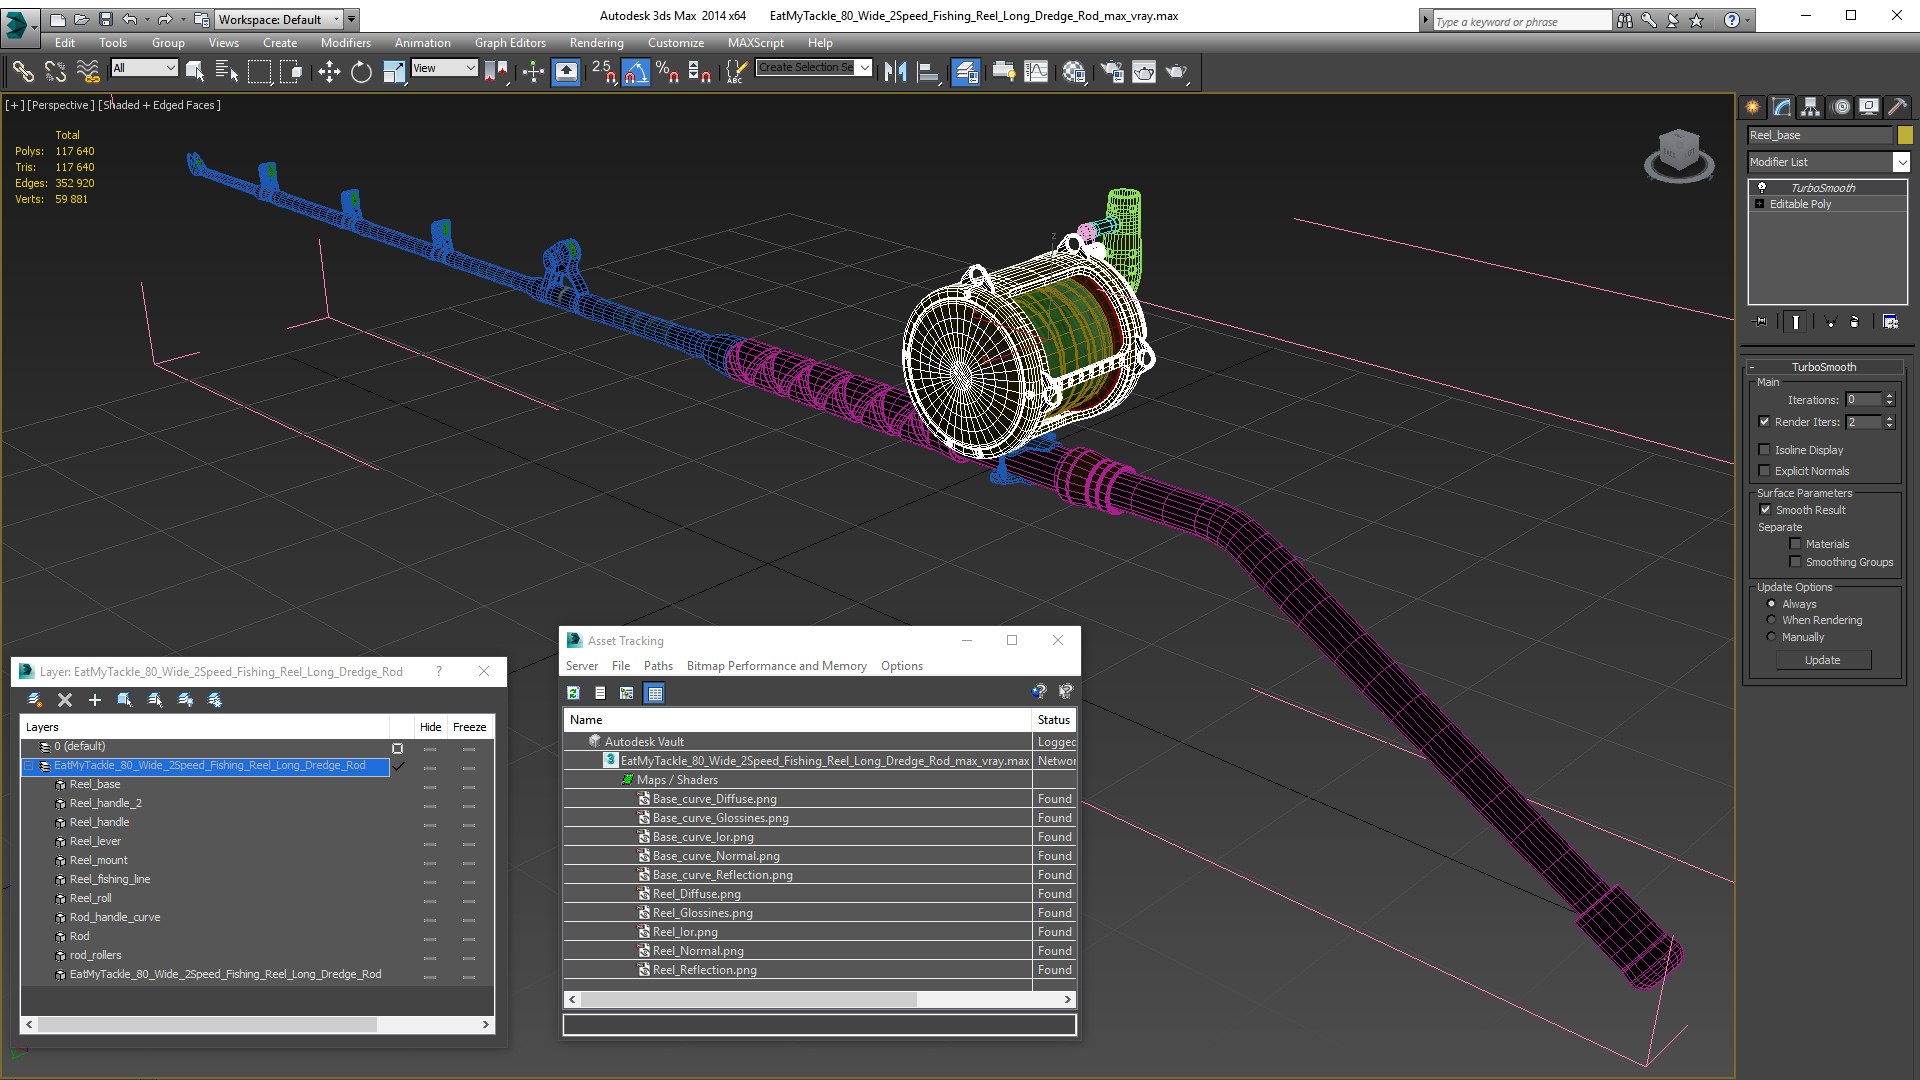Click the Update button

click(x=1822, y=660)
